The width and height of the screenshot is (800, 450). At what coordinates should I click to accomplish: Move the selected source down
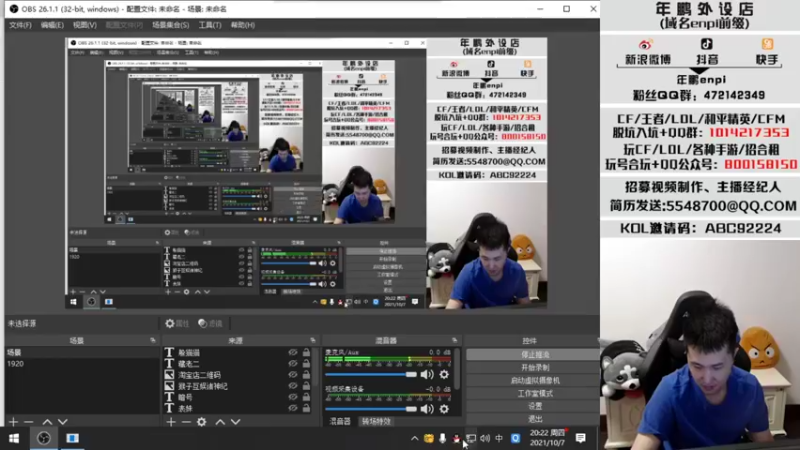pyautogui.click(x=235, y=422)
